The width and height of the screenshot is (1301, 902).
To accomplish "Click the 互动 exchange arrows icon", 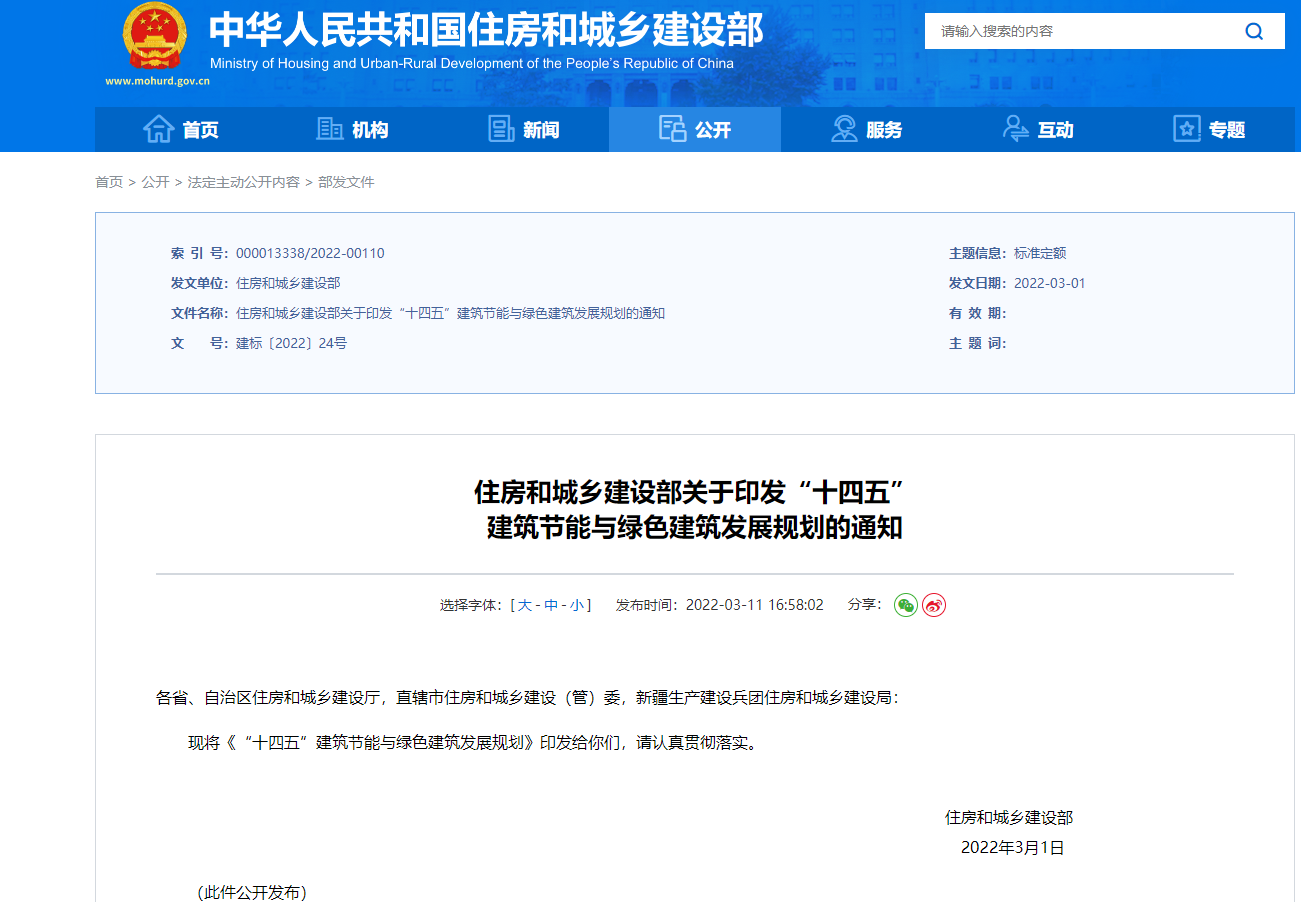I will (x=1016, y=129).
